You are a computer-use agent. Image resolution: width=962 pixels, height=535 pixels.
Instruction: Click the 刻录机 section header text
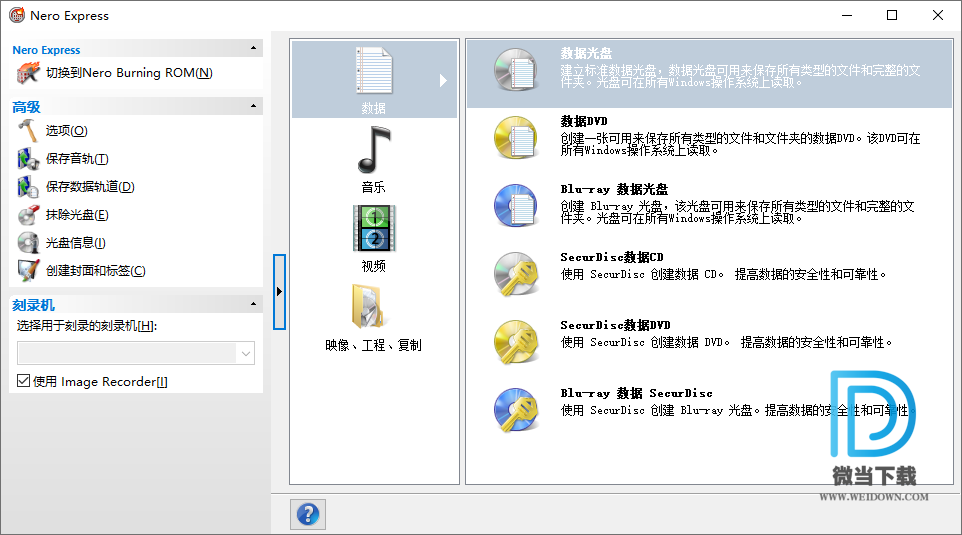(x=34, y=305)
